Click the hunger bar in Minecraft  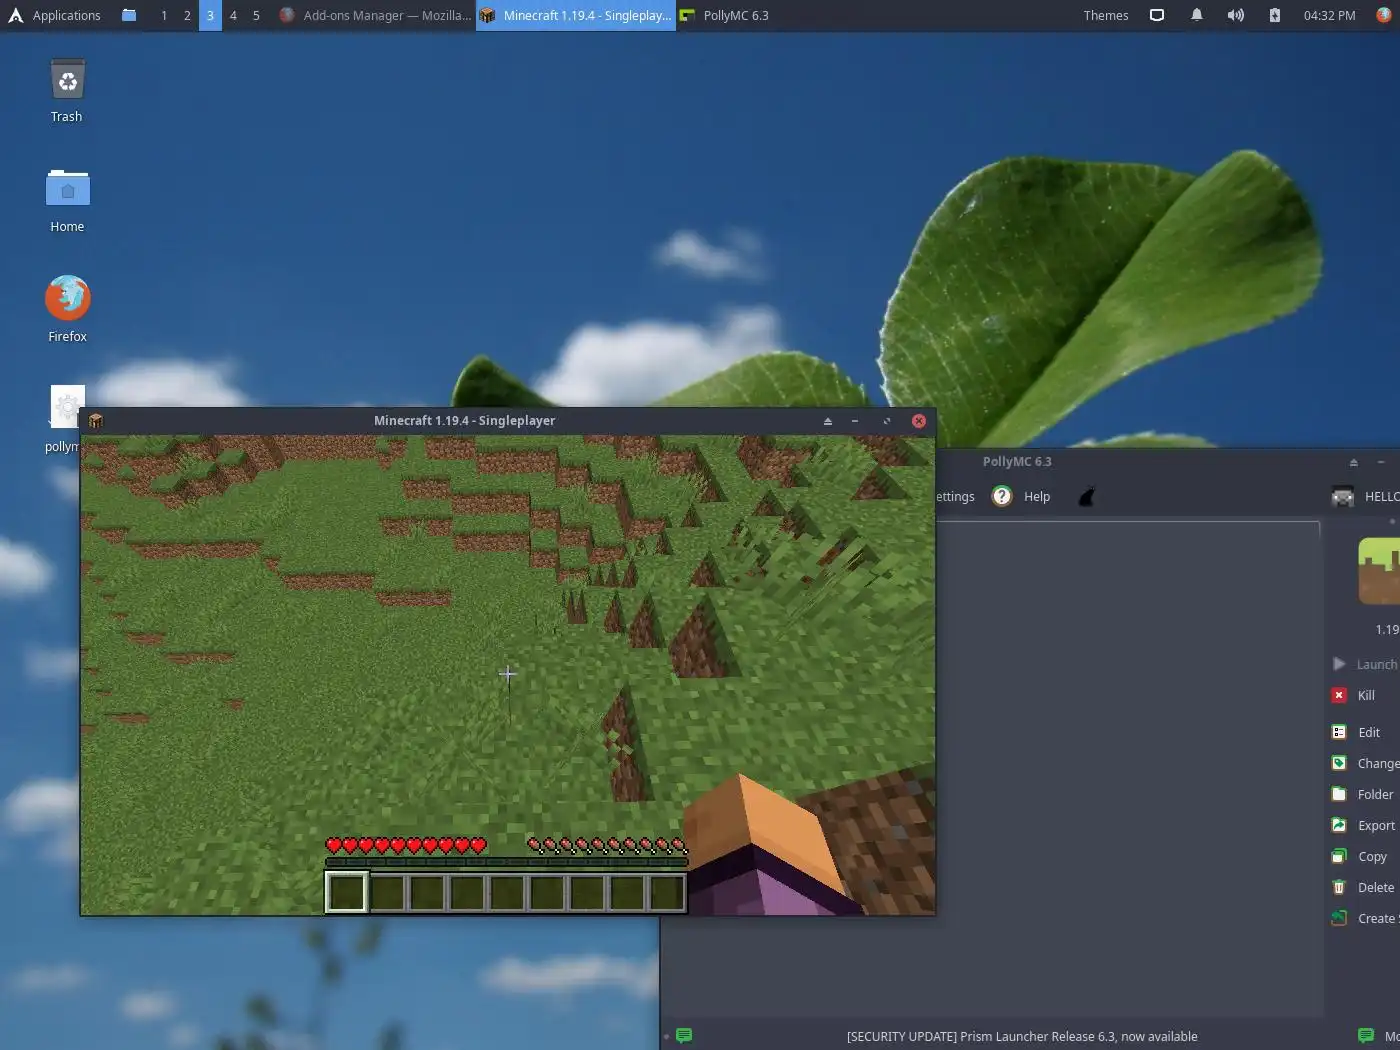(607, 845)
